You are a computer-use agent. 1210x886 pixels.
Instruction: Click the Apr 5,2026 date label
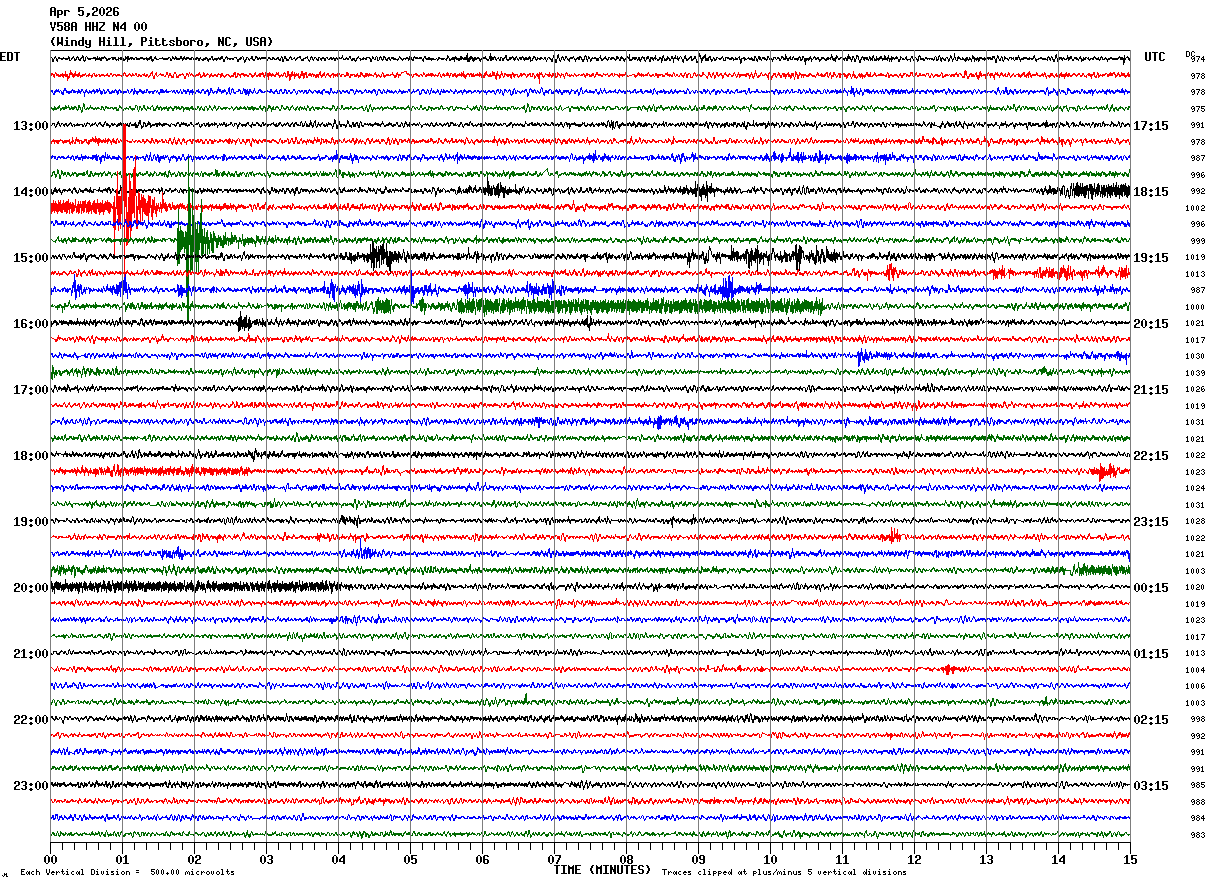[x=84, y=12]
